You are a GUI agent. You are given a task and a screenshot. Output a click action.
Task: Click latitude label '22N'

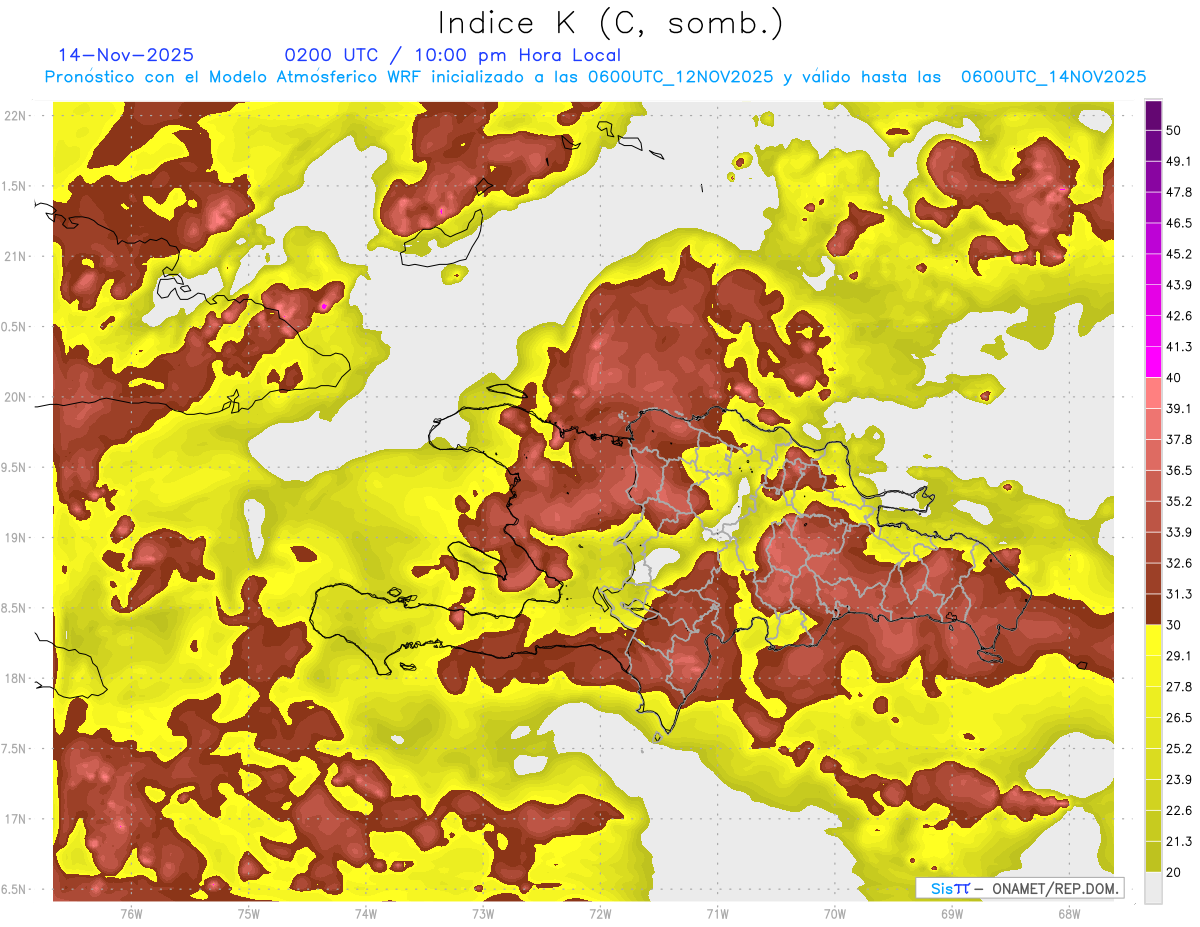(x=15, y=115)
